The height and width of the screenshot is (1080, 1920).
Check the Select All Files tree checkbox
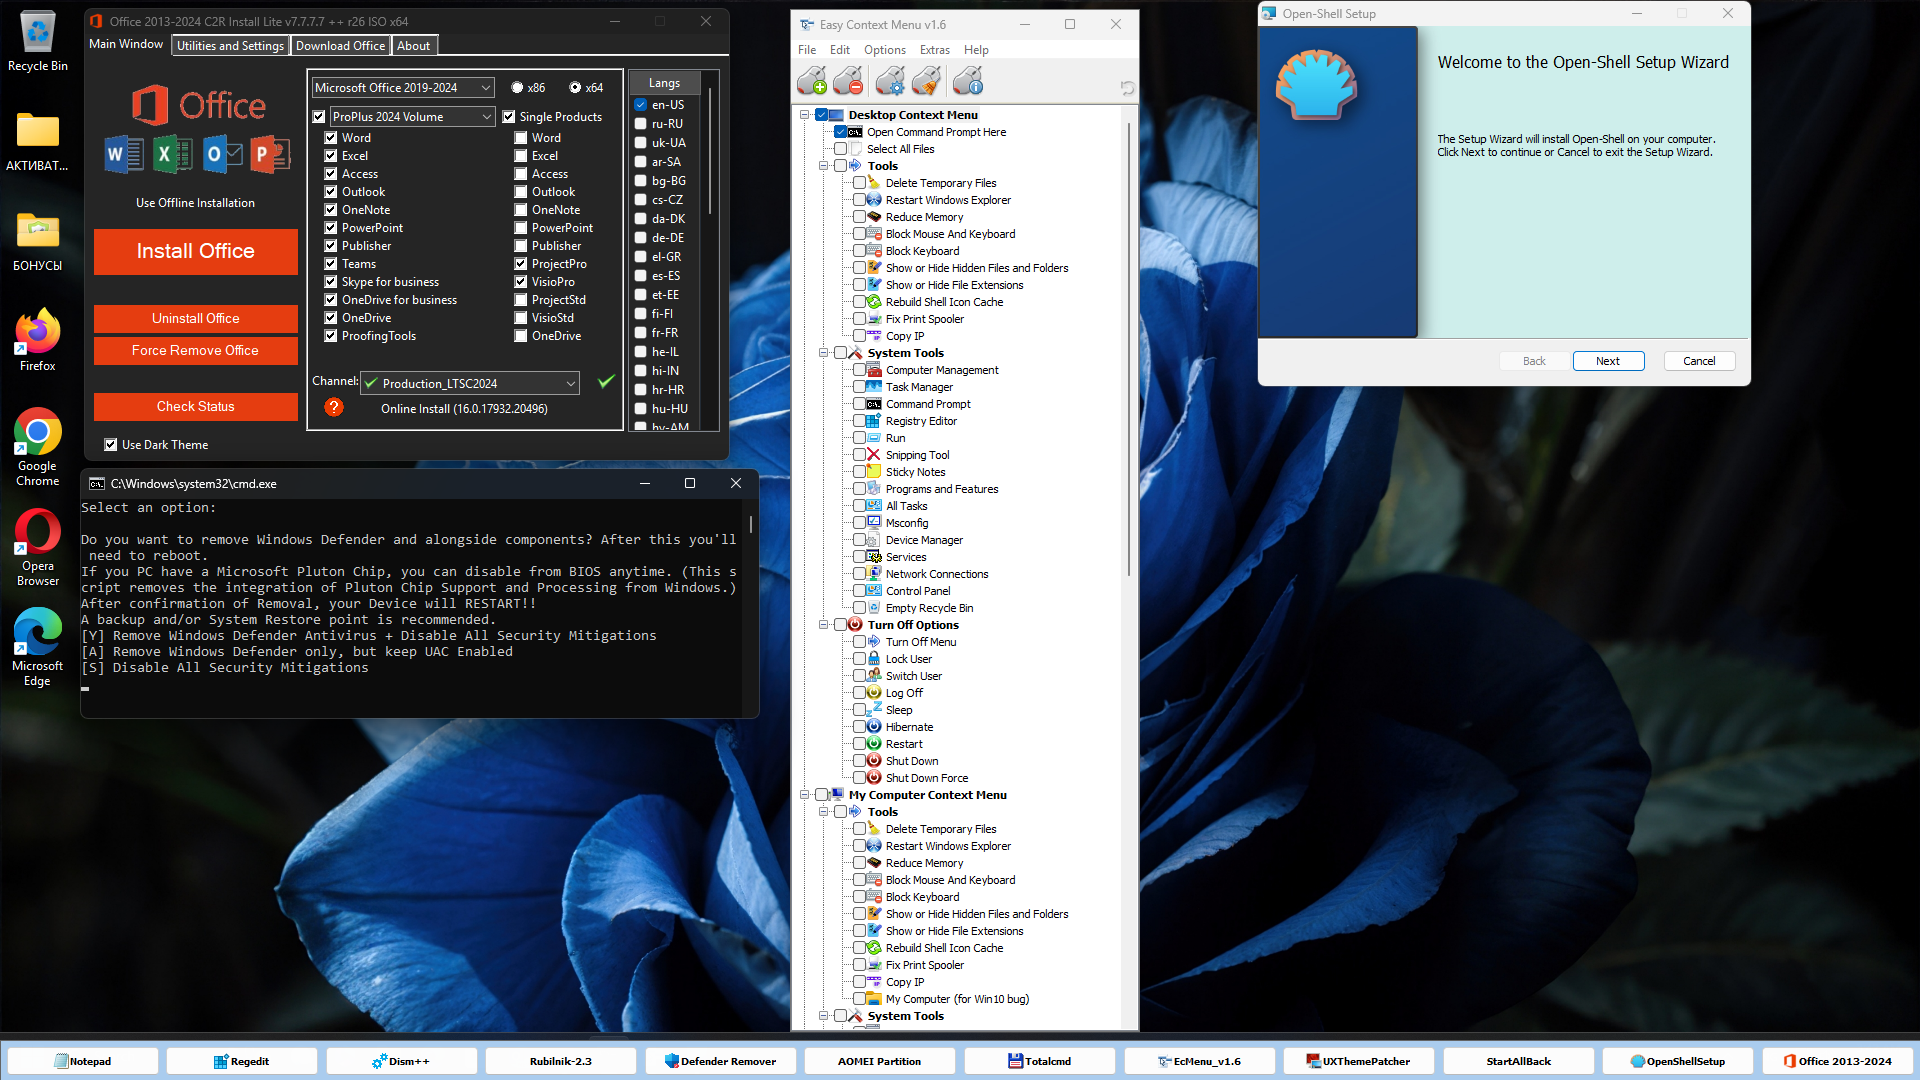(x=841, y=149)
